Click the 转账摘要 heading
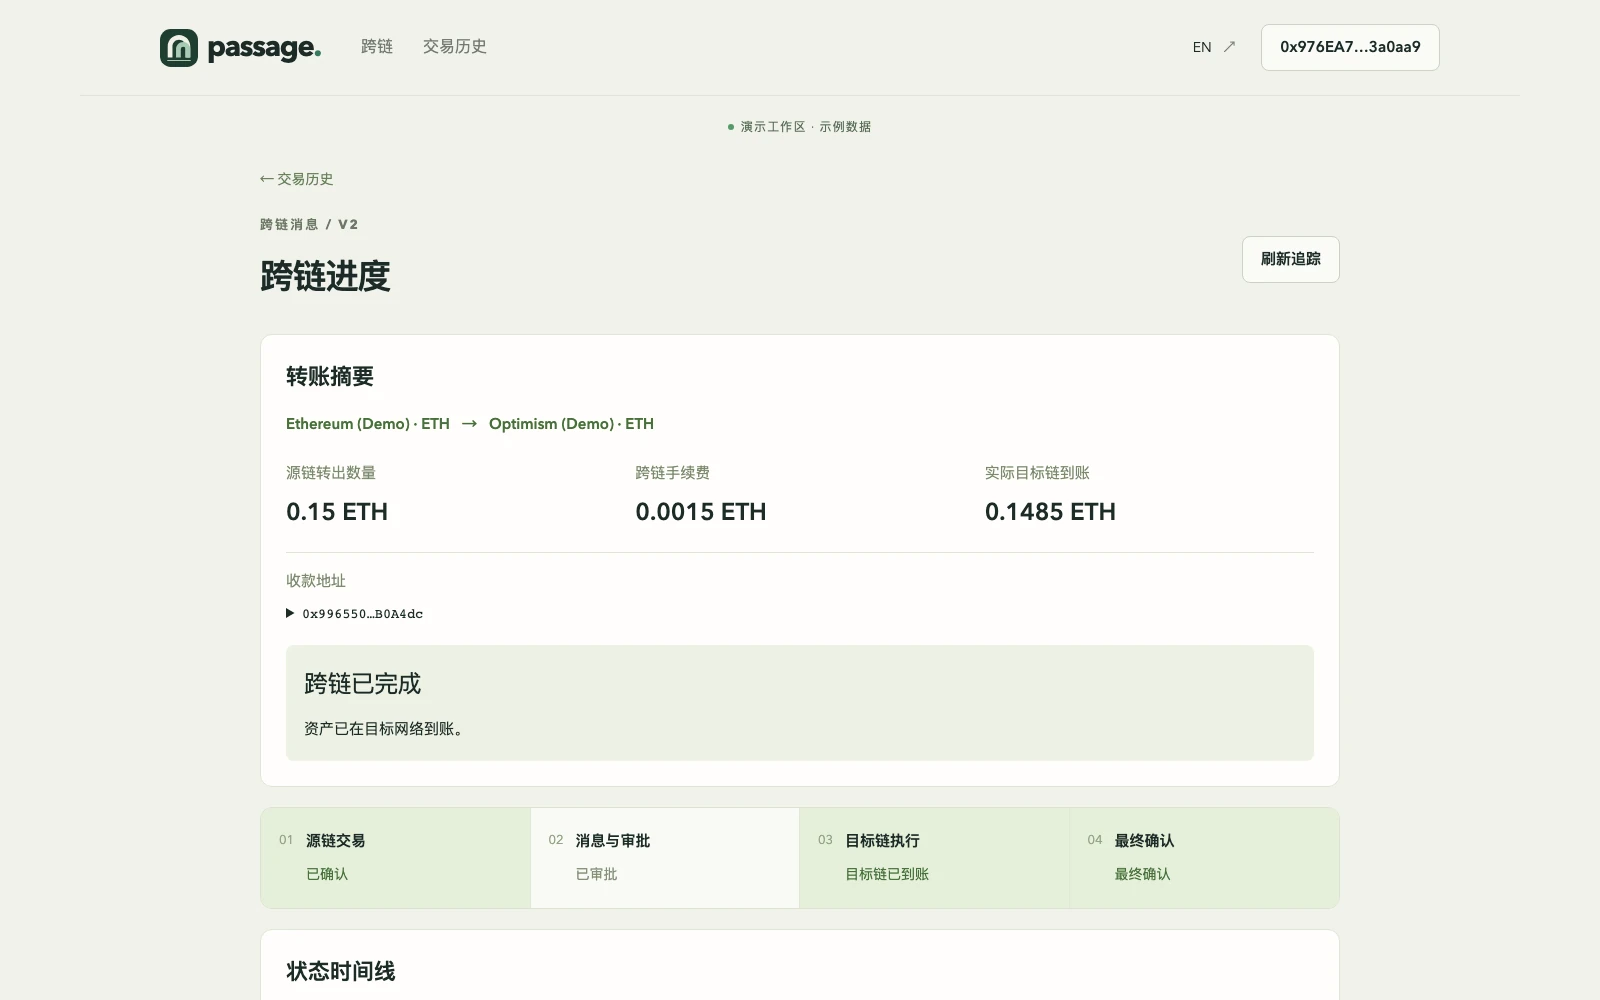Viewport: 1600px width, 1000px height. tap(330, 377)
